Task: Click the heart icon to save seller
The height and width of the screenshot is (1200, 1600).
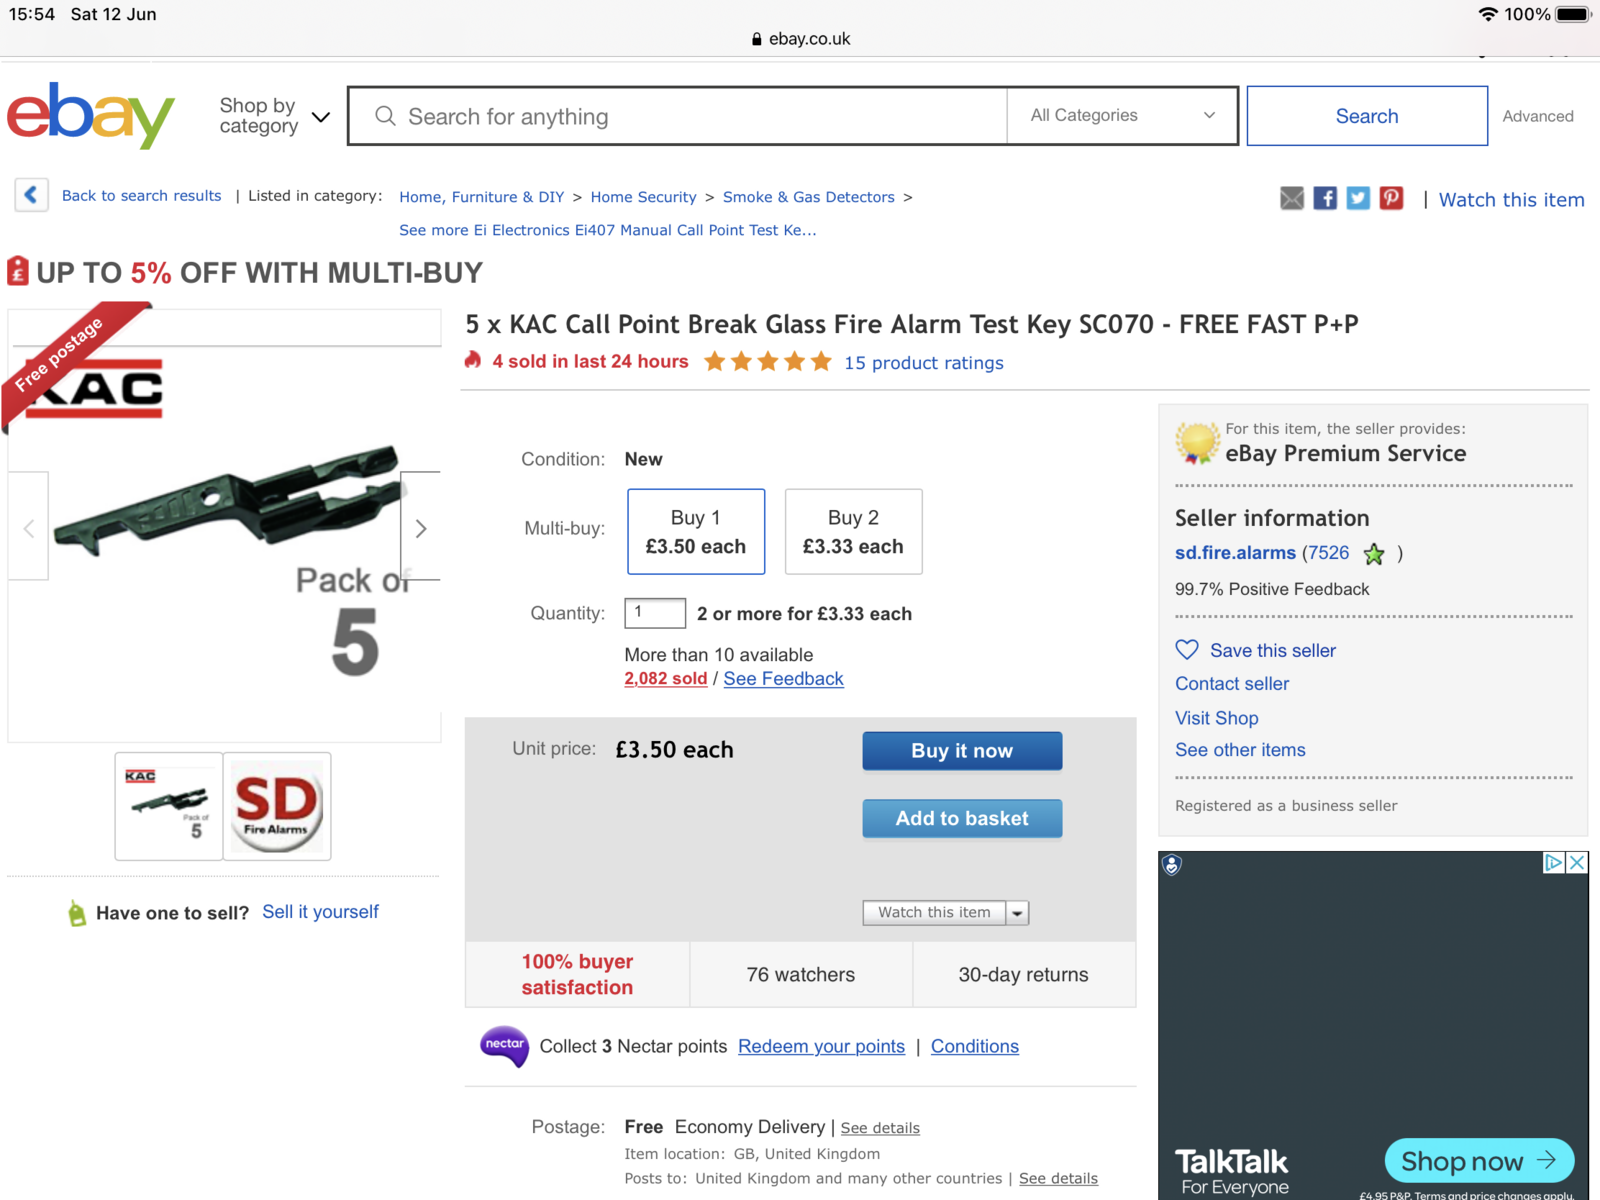Action: coord(1187,650)
